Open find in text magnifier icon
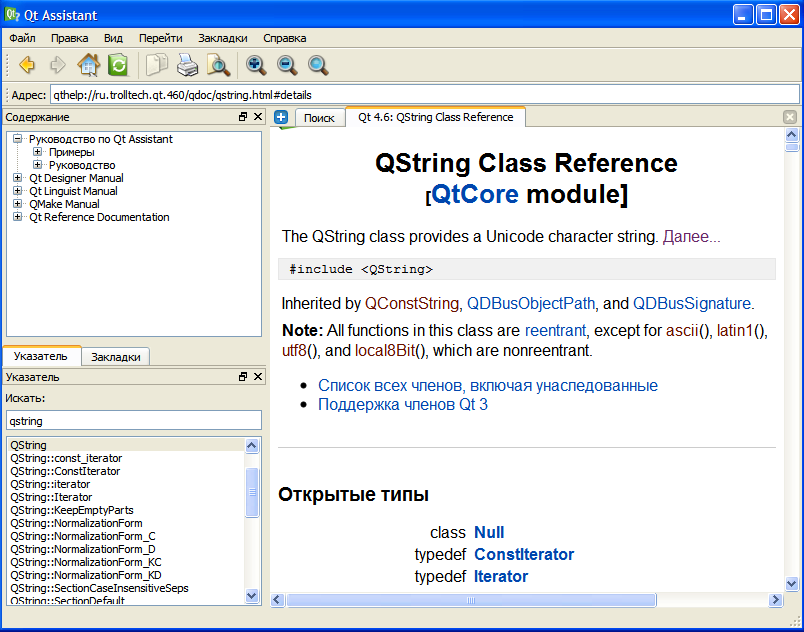 tap(218, 66)
